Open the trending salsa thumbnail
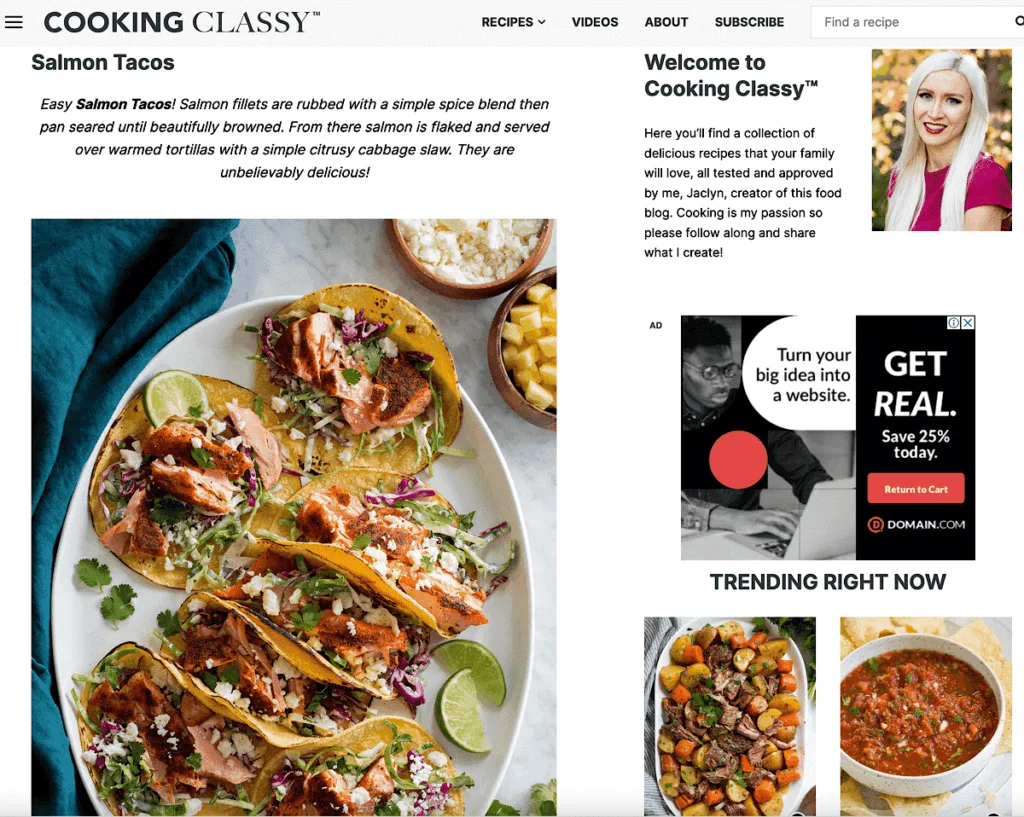The height and width of the screenshot is (817, 1024). pos(925,716)
